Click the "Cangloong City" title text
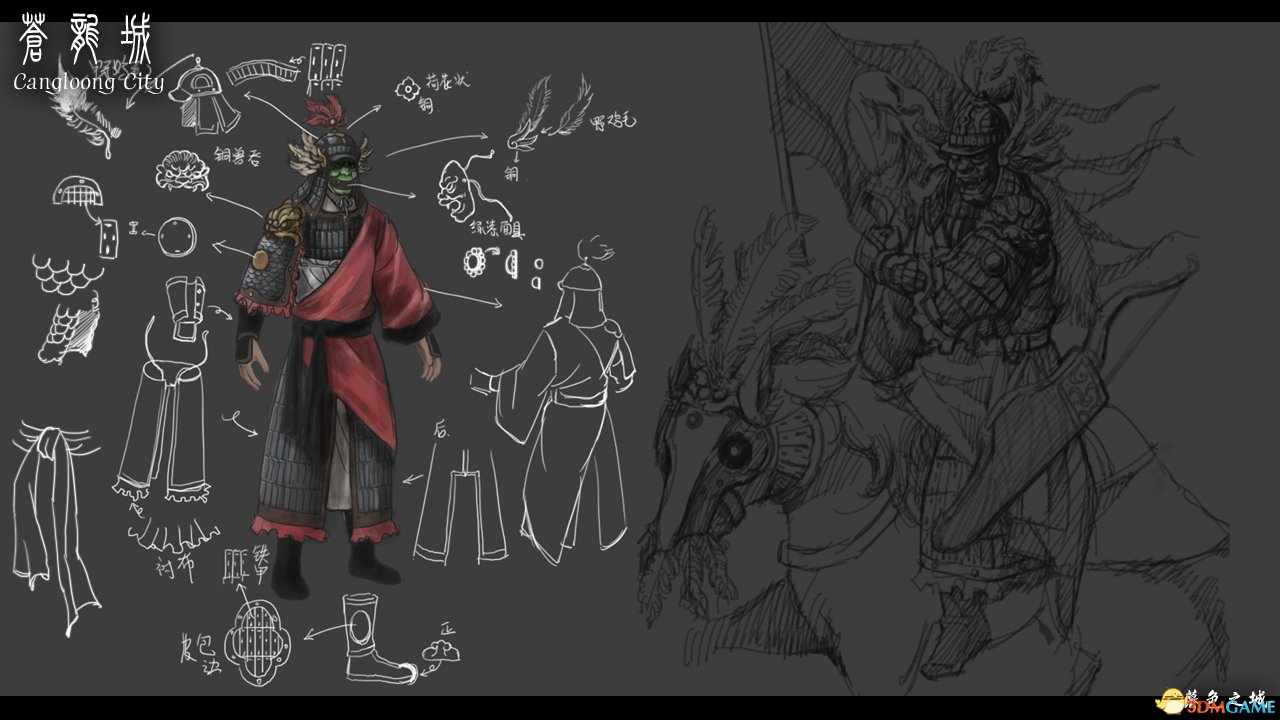The image size is (1280, 720). [88, 81]
